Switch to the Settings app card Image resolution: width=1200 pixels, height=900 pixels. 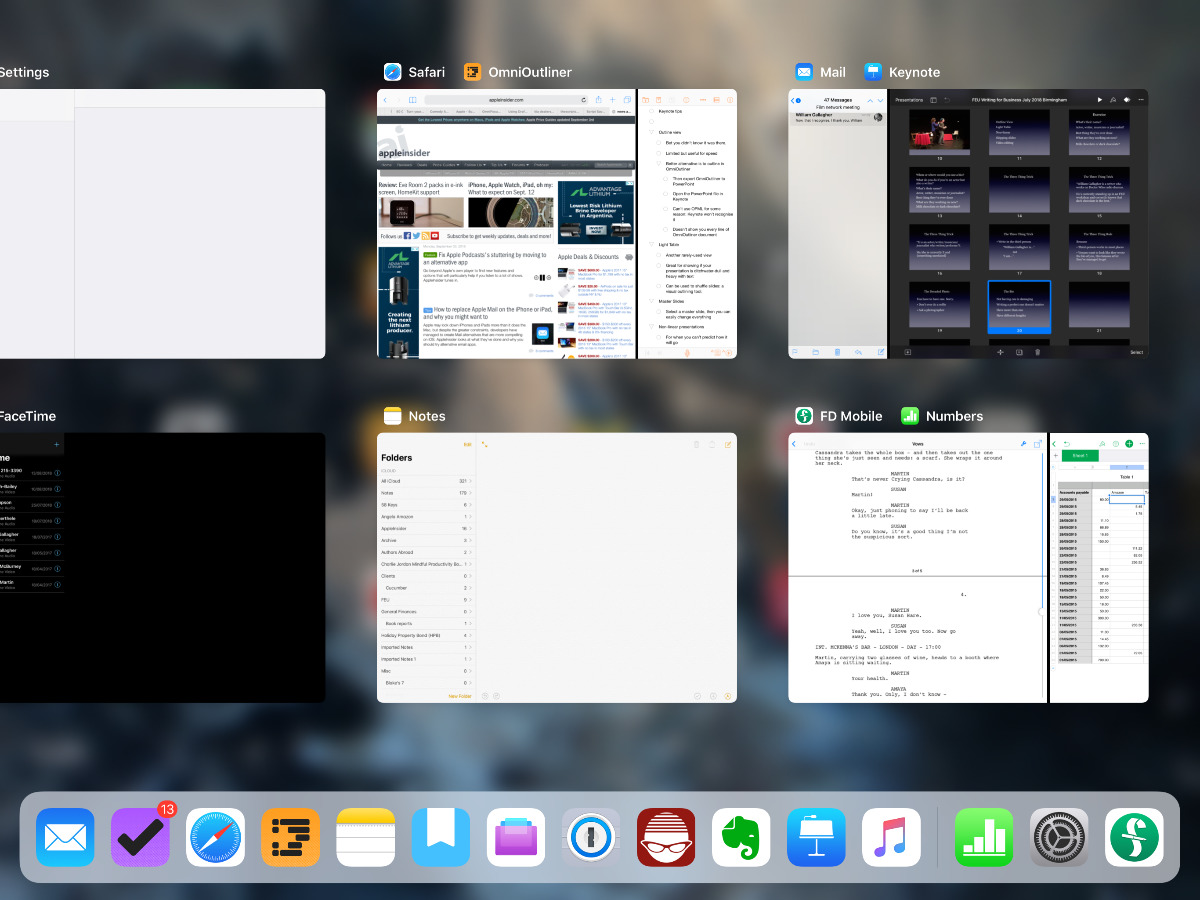tap(162, 224)
